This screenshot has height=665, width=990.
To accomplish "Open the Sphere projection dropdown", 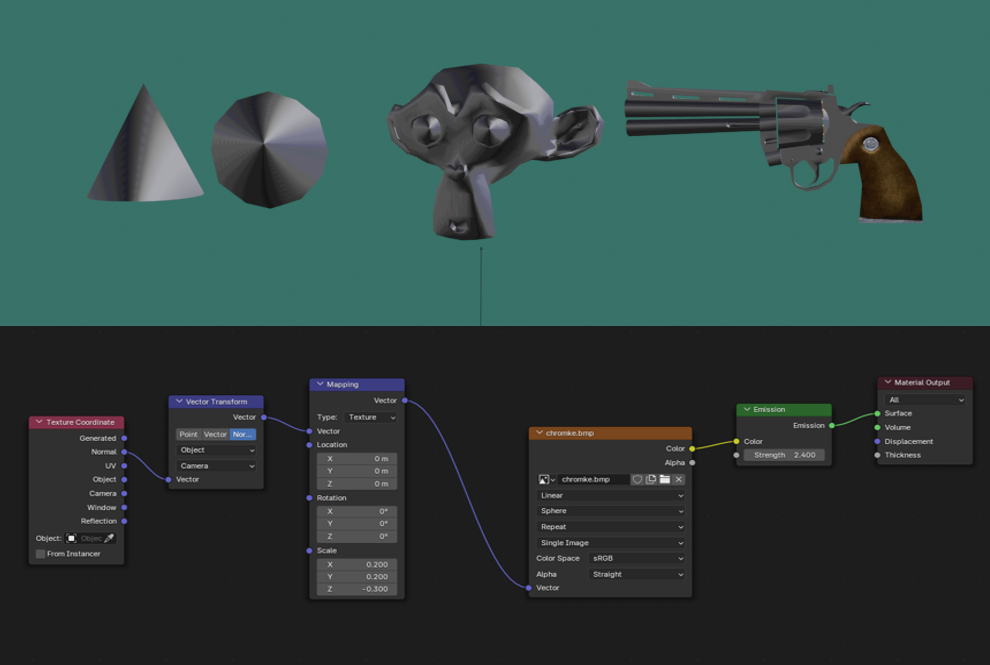I will click(x=611, y=511).
